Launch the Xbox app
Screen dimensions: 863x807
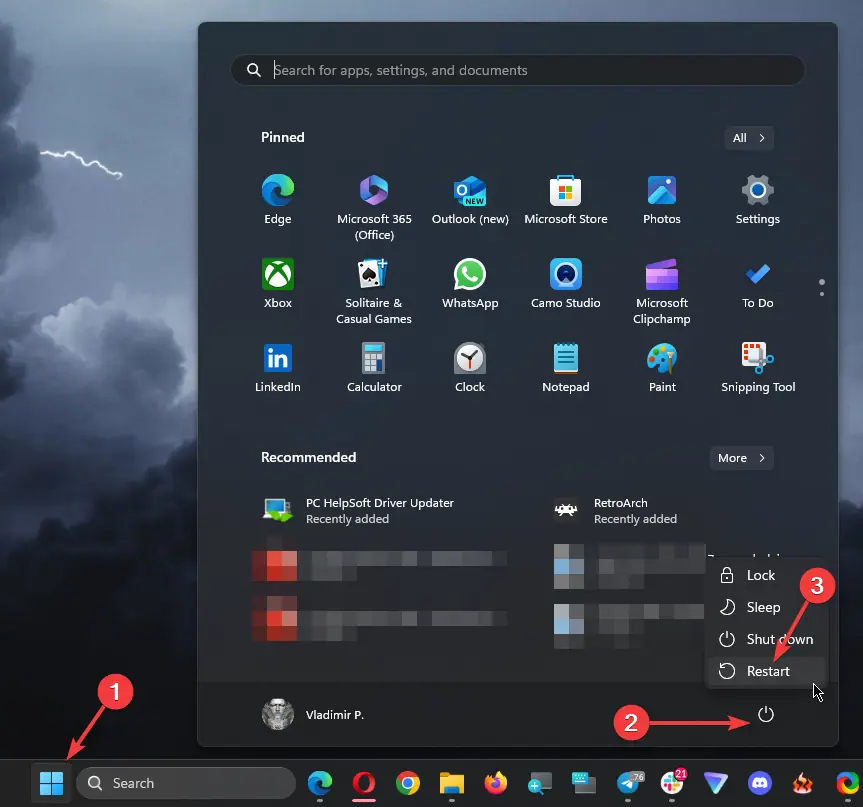(277, 283)
